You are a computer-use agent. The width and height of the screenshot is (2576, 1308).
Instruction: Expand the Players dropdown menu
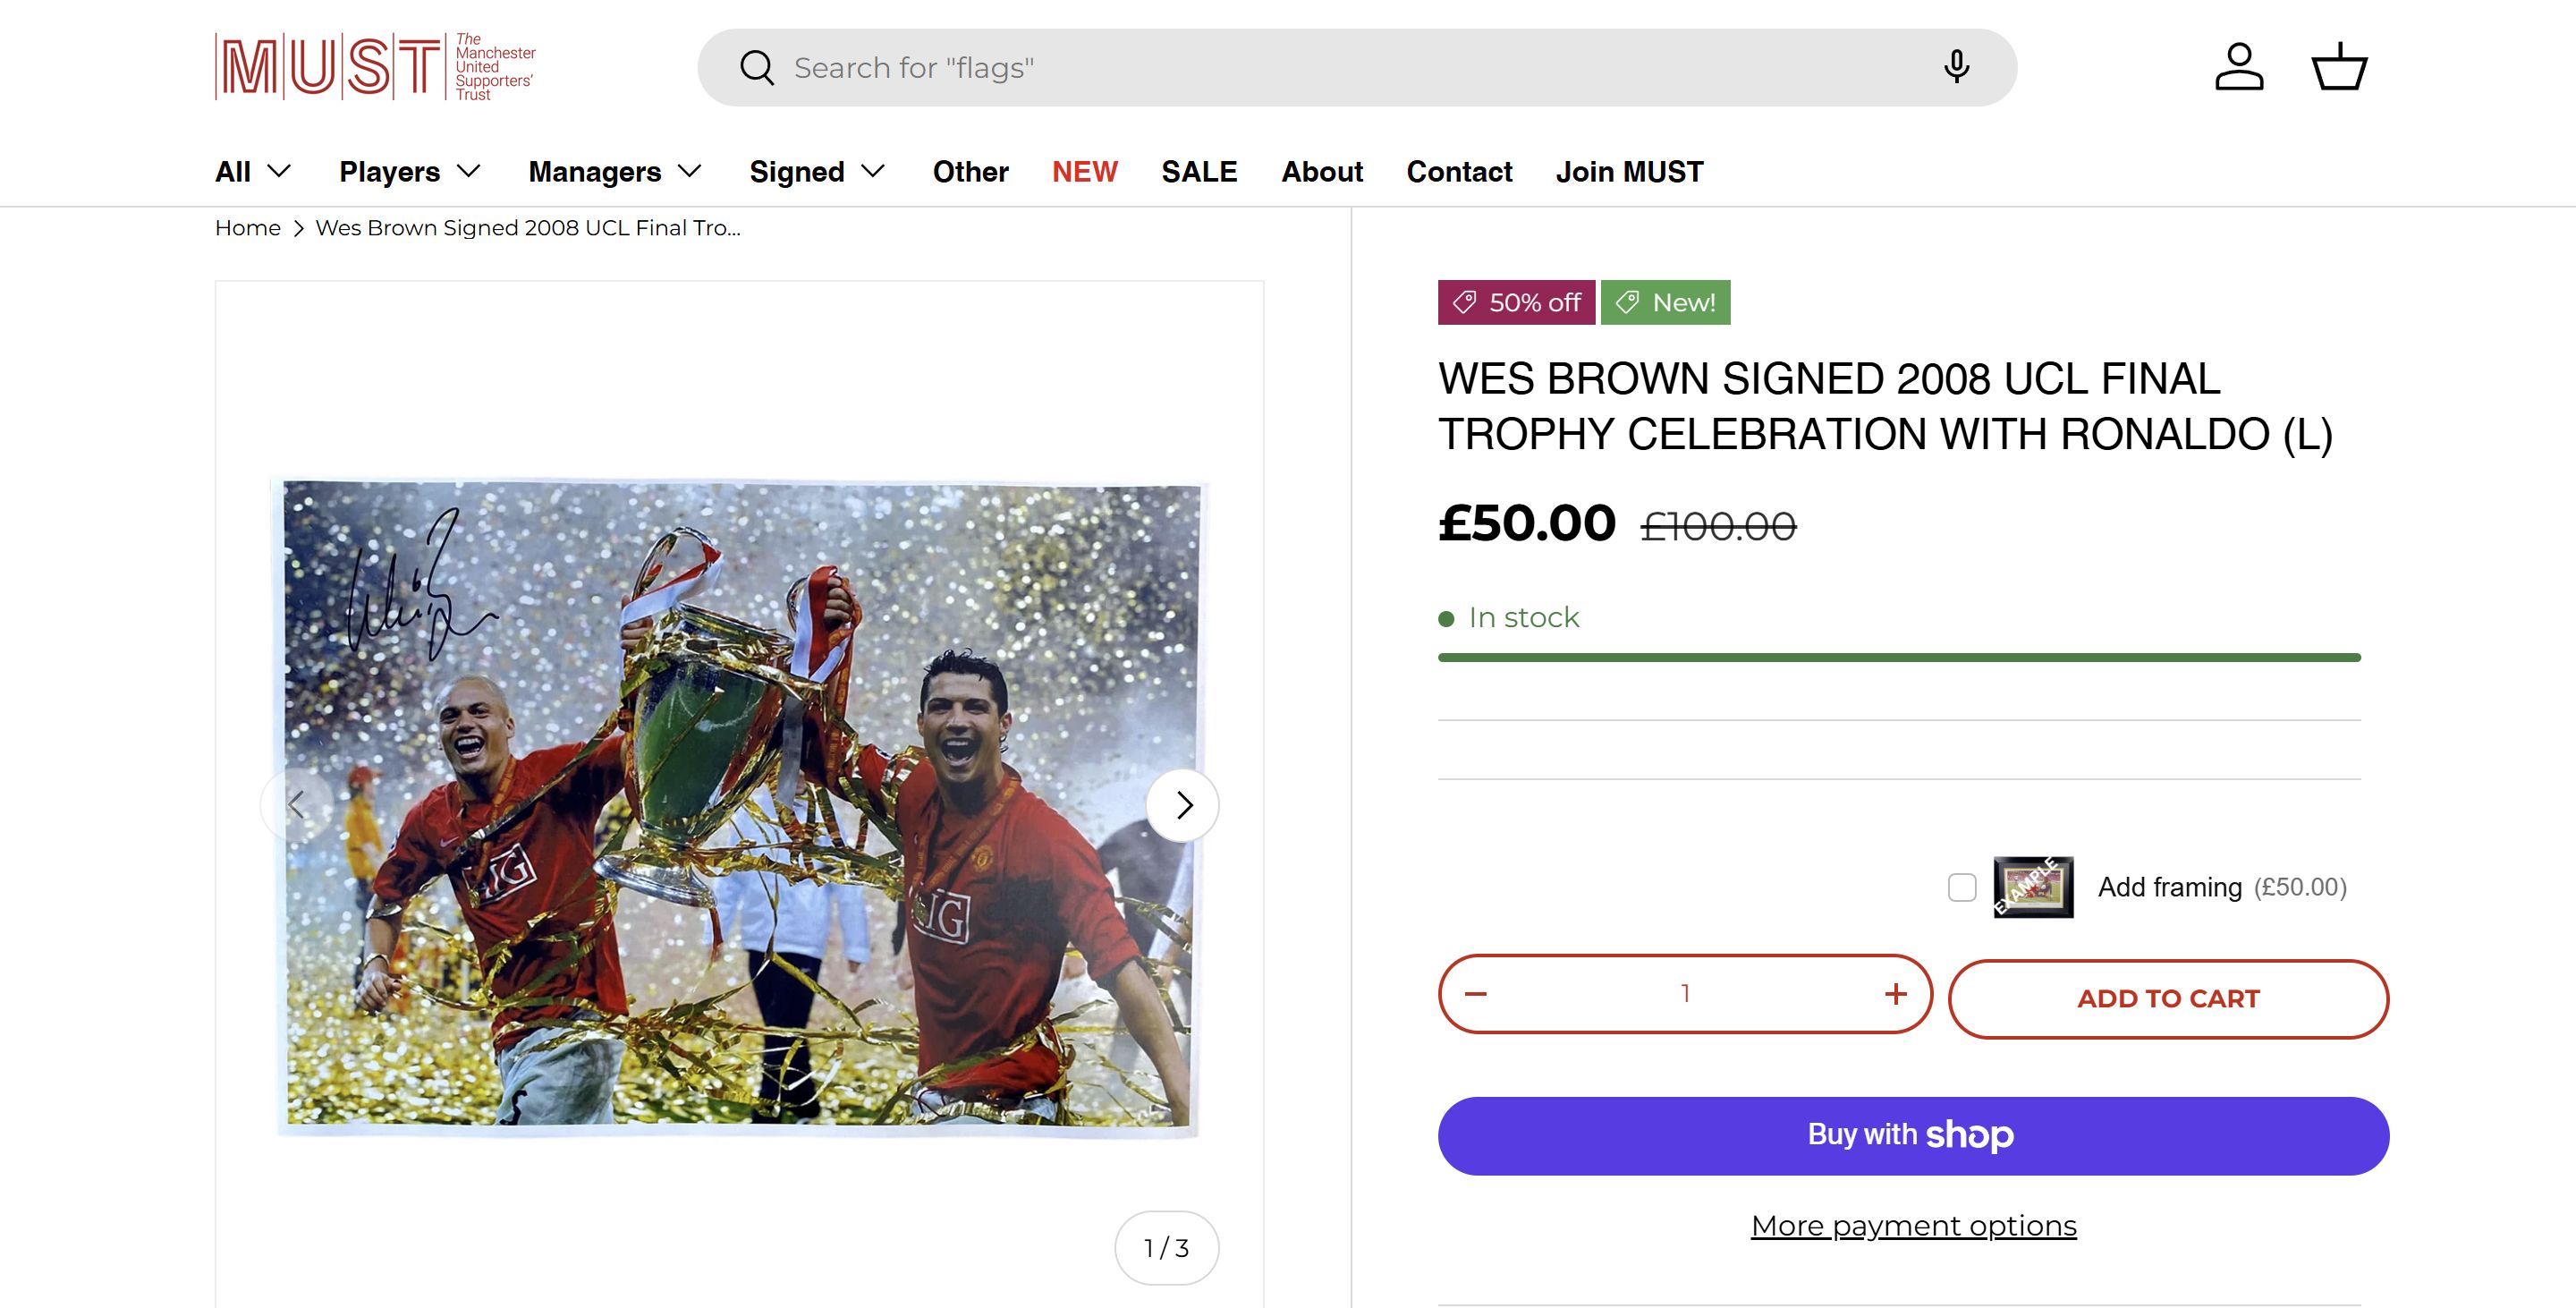click(x=410, y=172)
